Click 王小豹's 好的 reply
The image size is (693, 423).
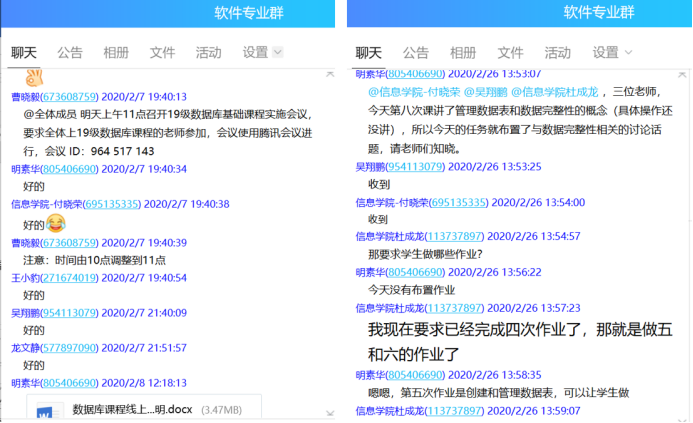click(34, 295)
